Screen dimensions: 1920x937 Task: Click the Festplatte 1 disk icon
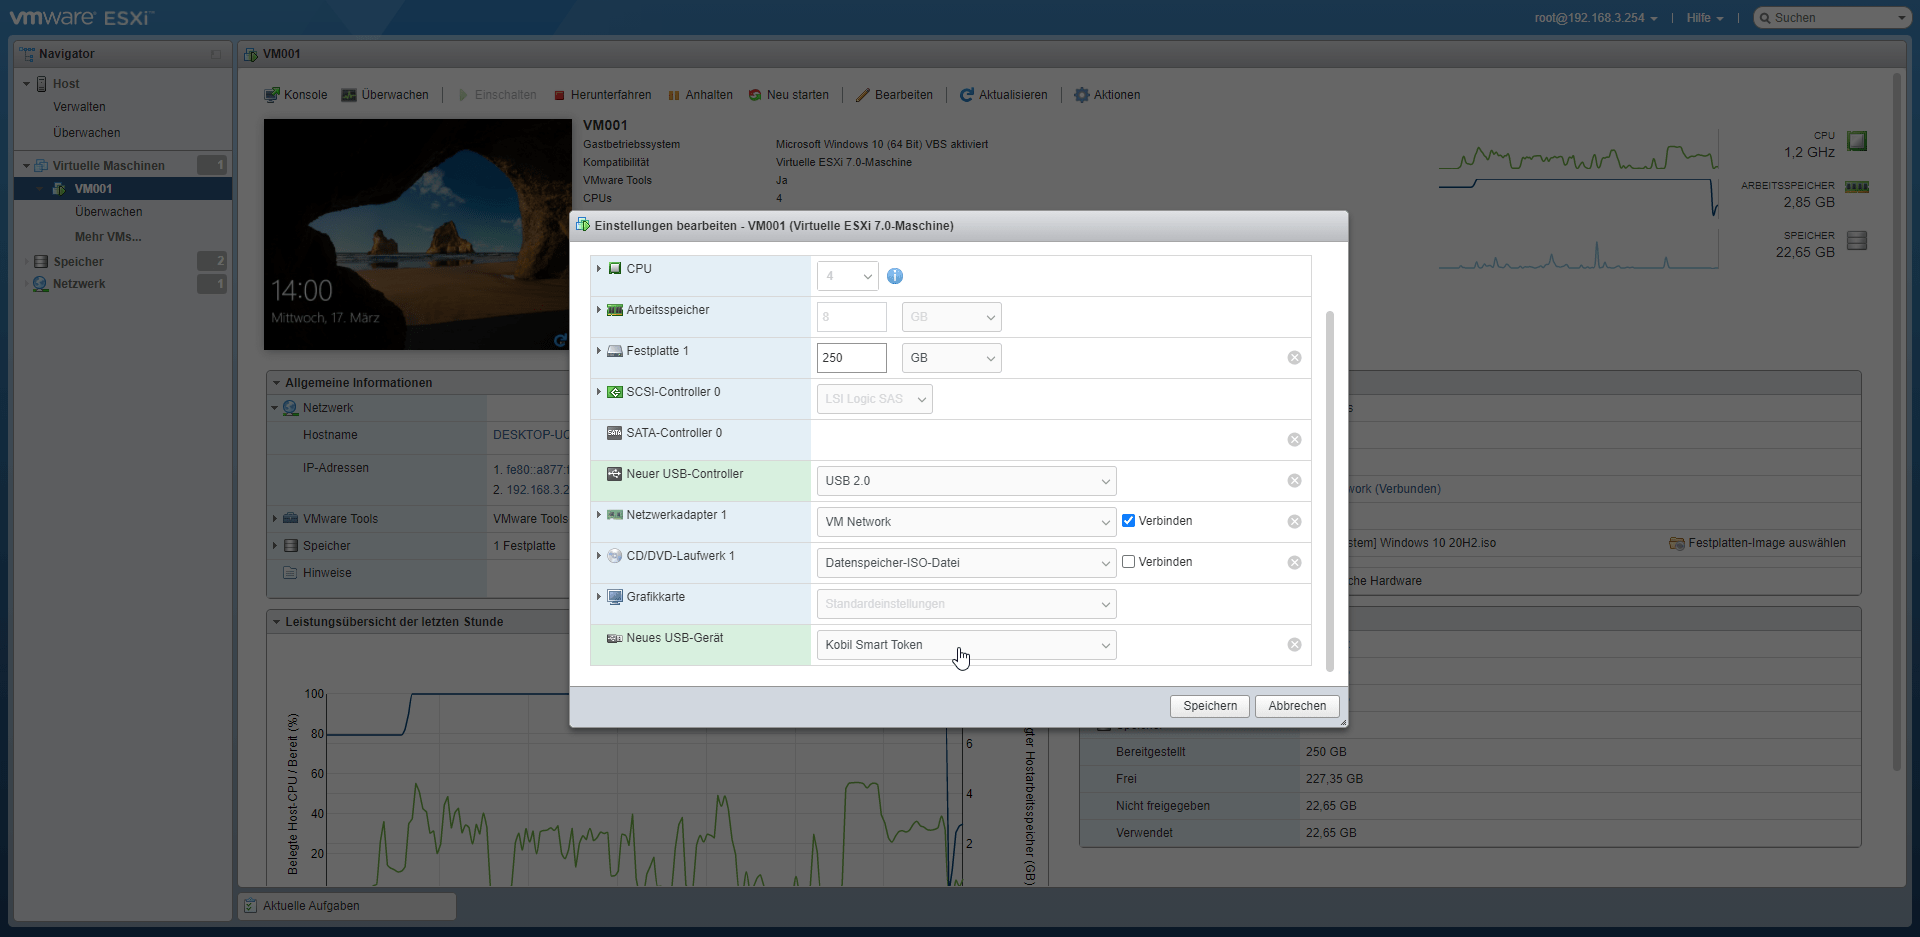pos(615,351)
